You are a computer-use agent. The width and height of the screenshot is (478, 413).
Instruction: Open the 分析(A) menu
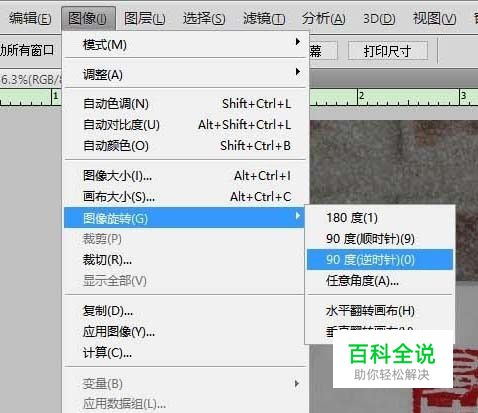point(323,18)
